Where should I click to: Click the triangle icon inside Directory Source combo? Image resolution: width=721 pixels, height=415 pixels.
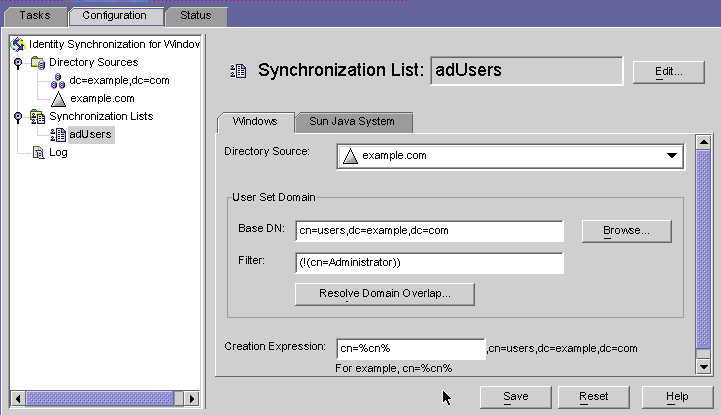coord(350,156)
